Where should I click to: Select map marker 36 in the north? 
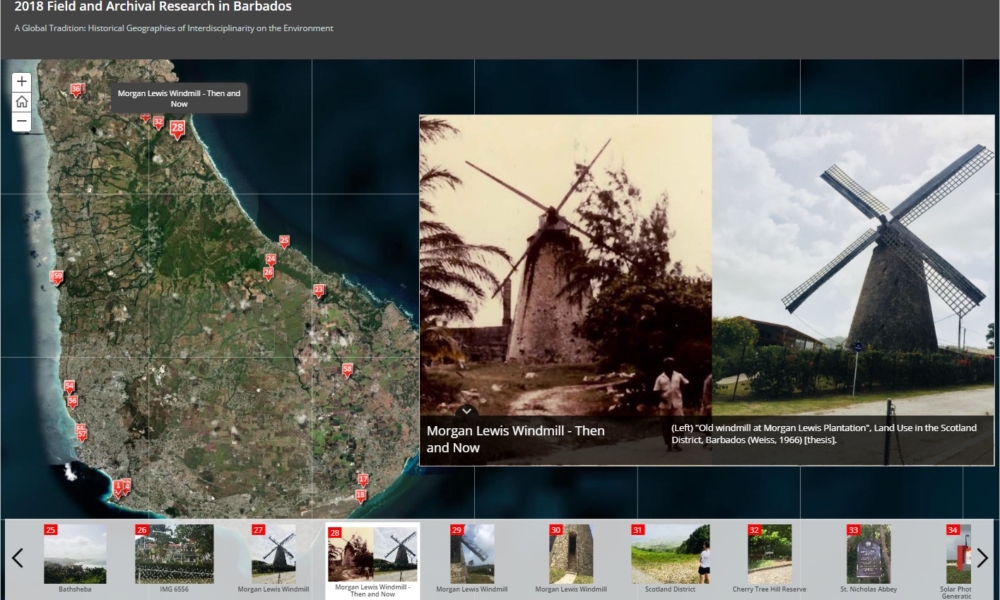(76, 89)
